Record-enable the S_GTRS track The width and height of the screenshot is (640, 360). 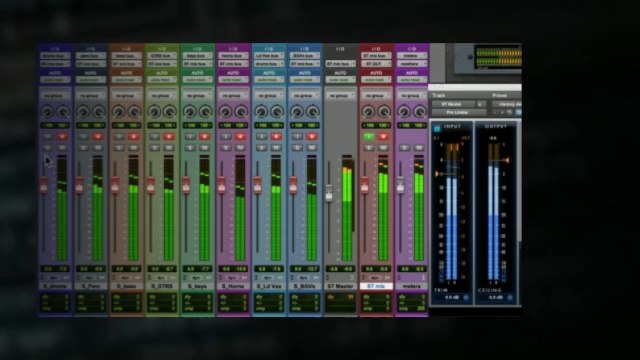pyautogui.click(x=169, y=136)
